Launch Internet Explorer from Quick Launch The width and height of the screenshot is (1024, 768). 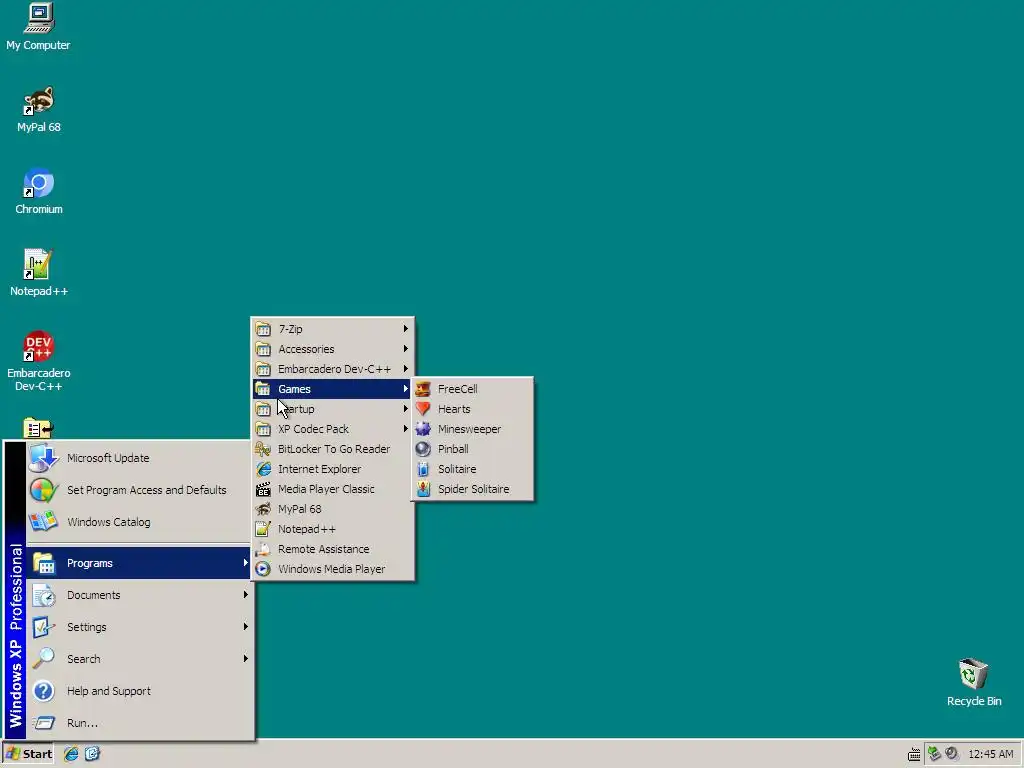pyautogui.click(x=71, y=754)
